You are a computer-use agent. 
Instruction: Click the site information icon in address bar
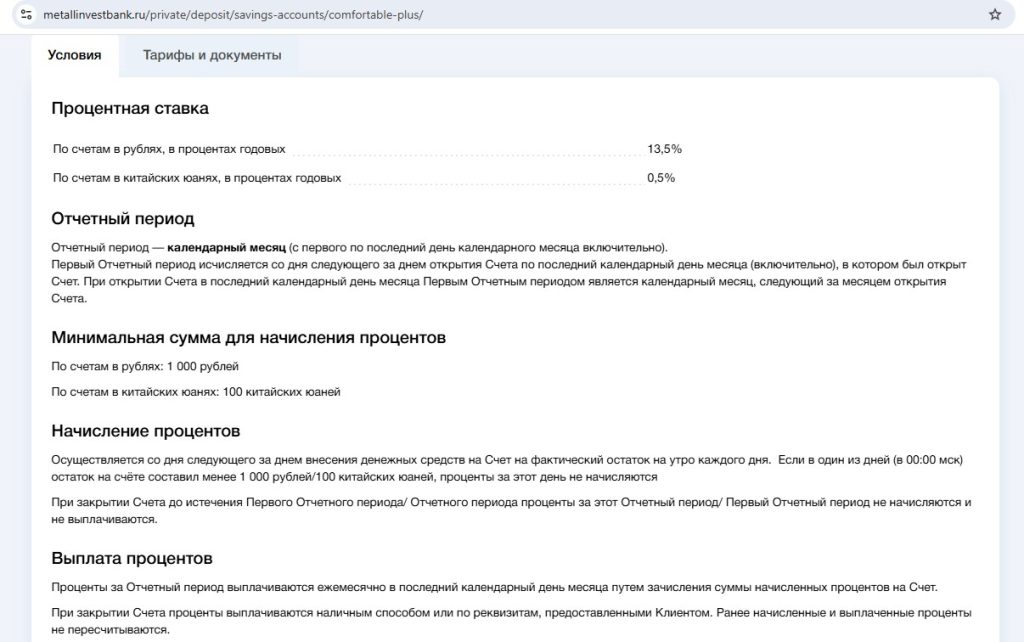27,15
